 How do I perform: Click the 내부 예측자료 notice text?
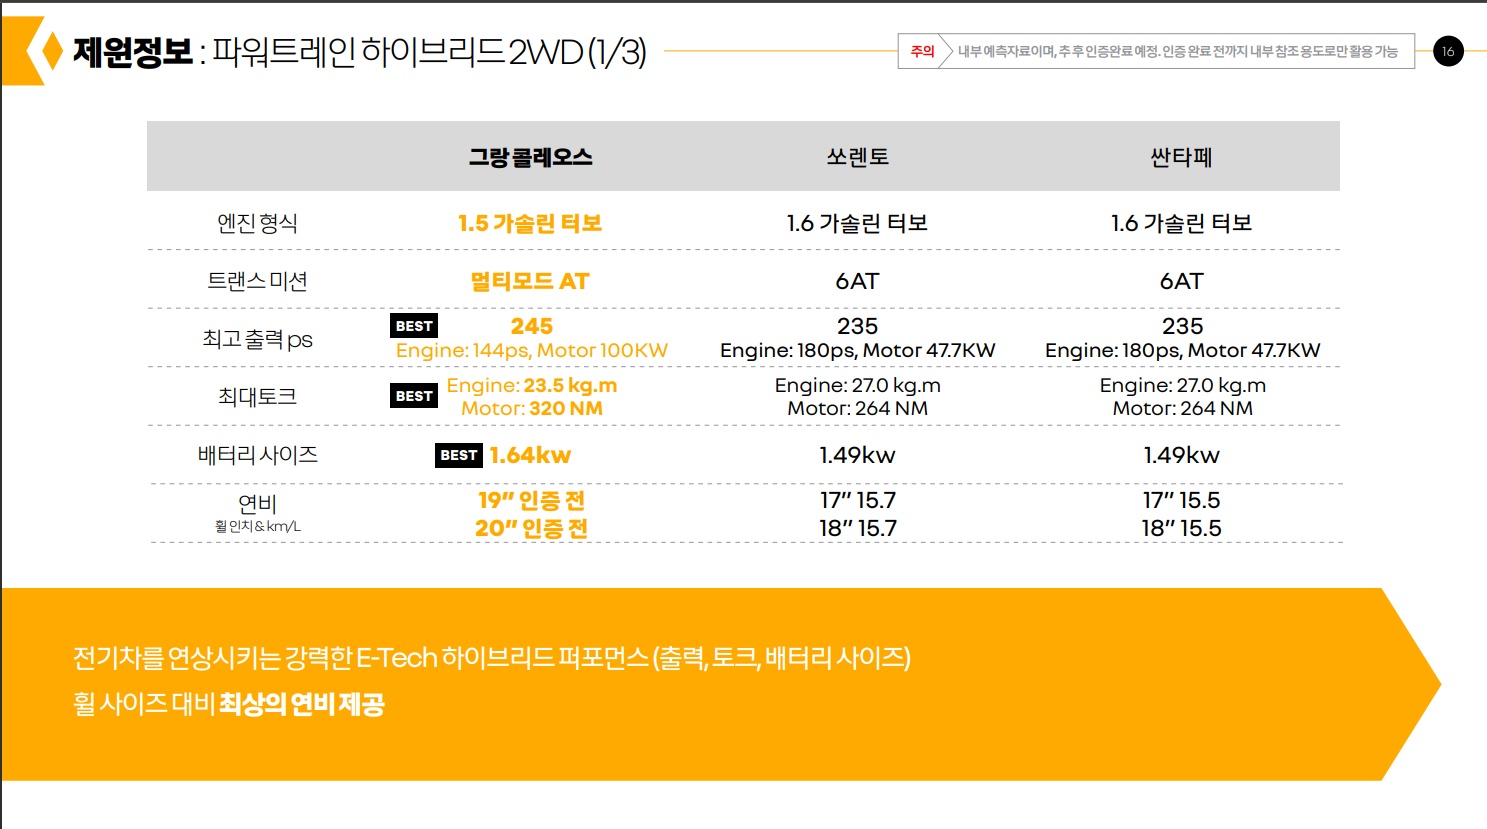click(1177, 51)
